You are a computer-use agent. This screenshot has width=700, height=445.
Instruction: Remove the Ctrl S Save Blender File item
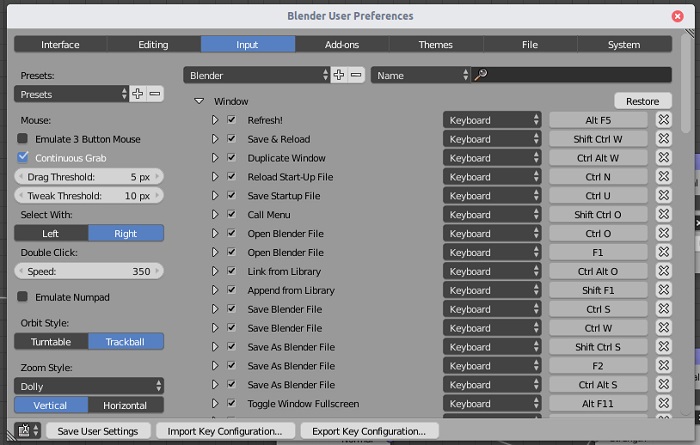663,309
